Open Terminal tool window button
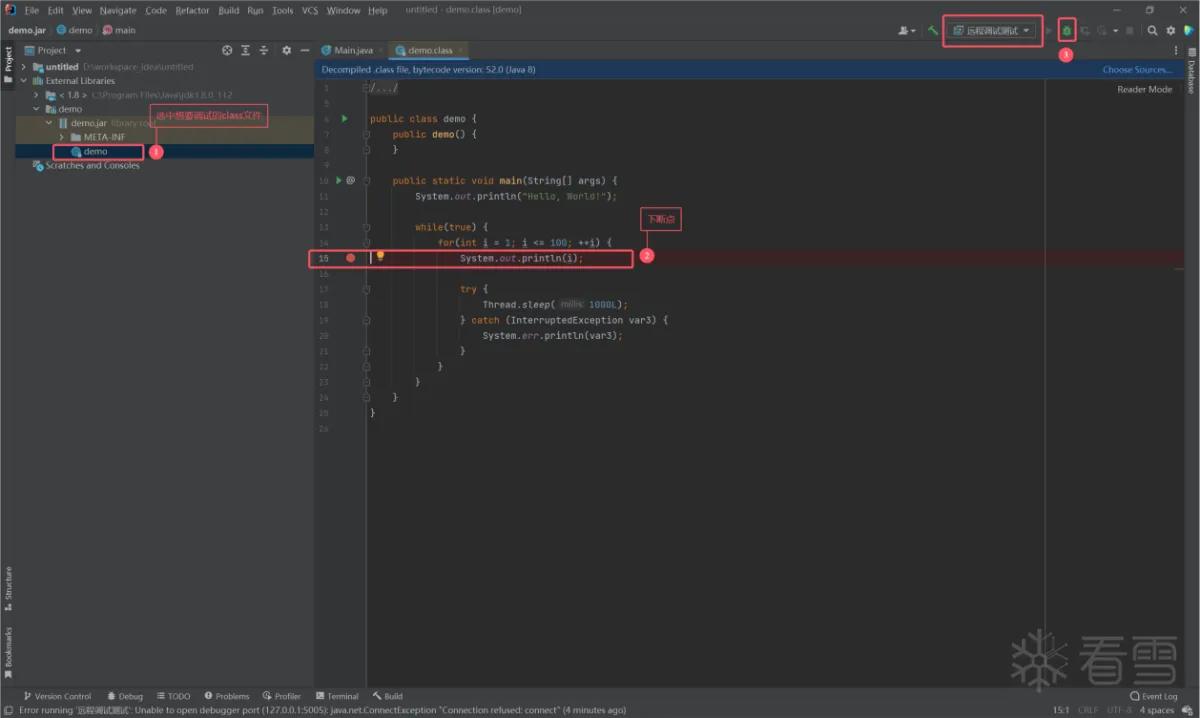1200x718 pixels. pyautogui.click(x=337, y=696)
